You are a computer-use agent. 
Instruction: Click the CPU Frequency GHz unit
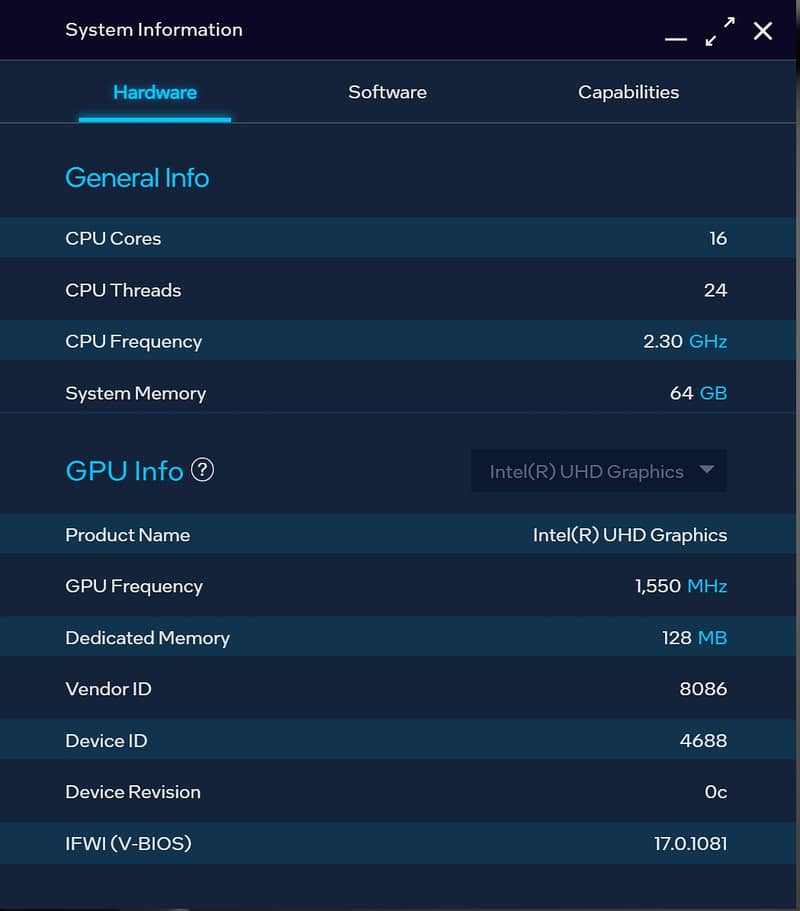point(708,341)
